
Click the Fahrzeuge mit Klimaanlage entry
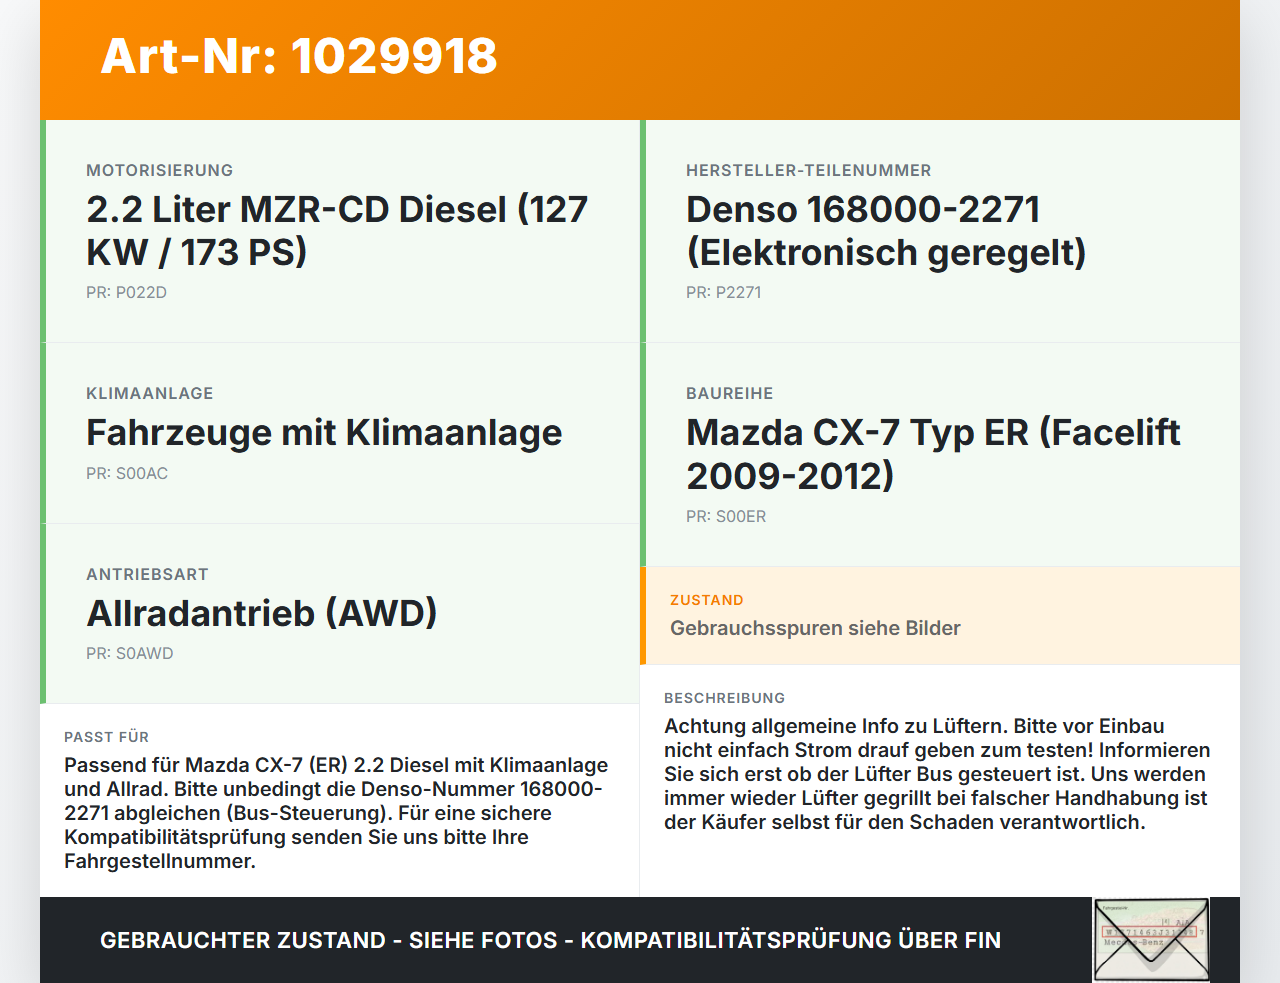coord(324,433)
